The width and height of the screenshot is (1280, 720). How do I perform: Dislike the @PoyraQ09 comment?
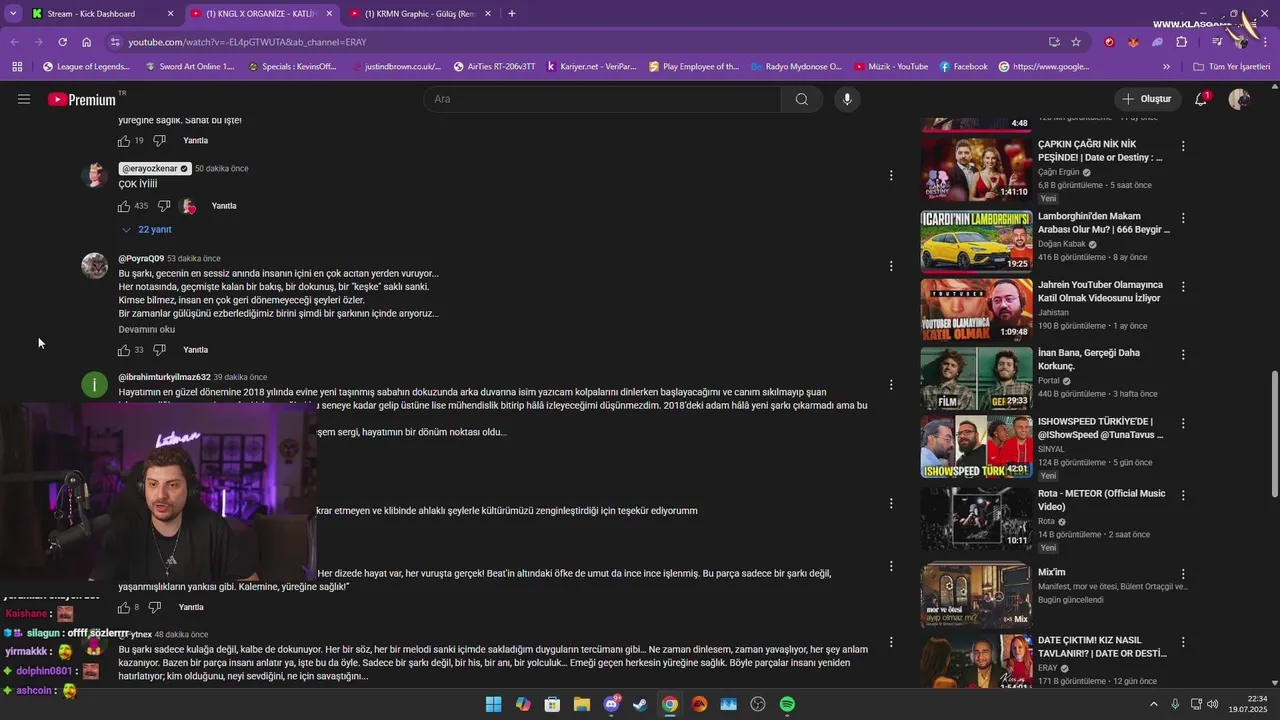pos(159,350)
